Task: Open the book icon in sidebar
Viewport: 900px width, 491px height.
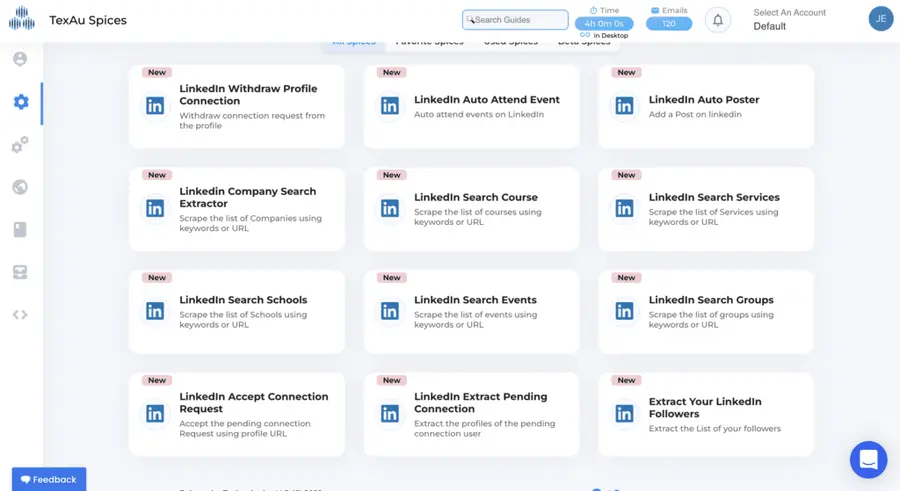Action: (x=20, y=230)
